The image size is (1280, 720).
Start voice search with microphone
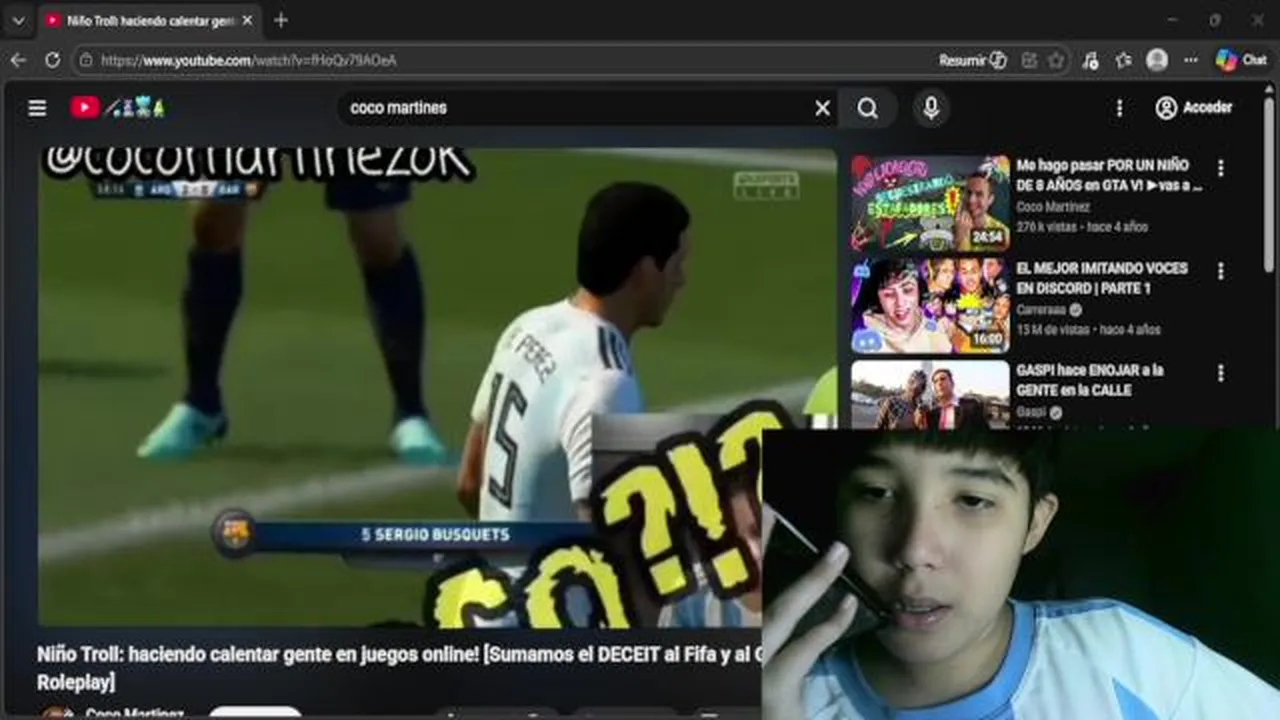pos(931,108)
